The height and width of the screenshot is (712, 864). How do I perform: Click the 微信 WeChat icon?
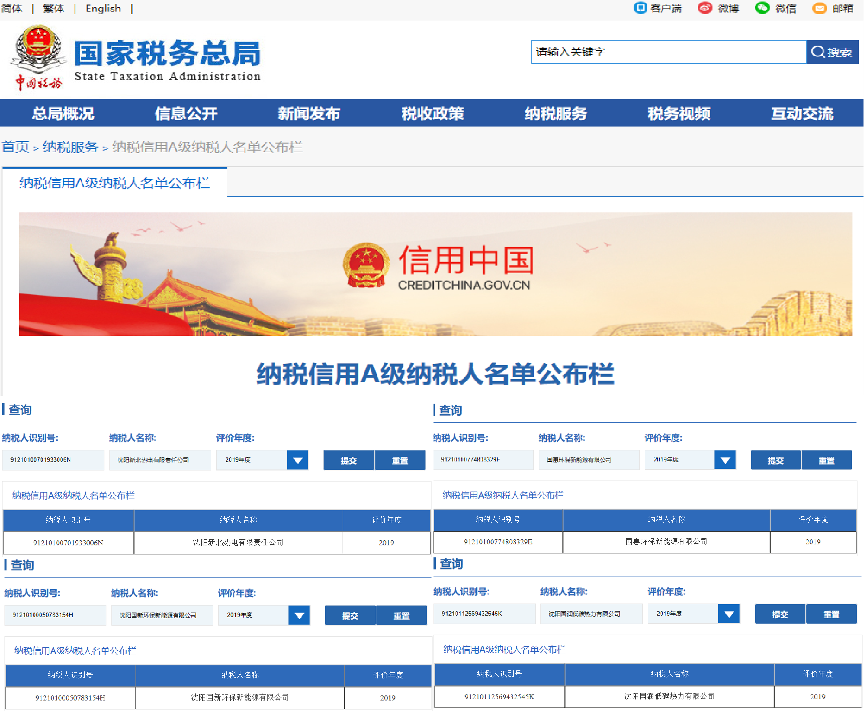763,8
